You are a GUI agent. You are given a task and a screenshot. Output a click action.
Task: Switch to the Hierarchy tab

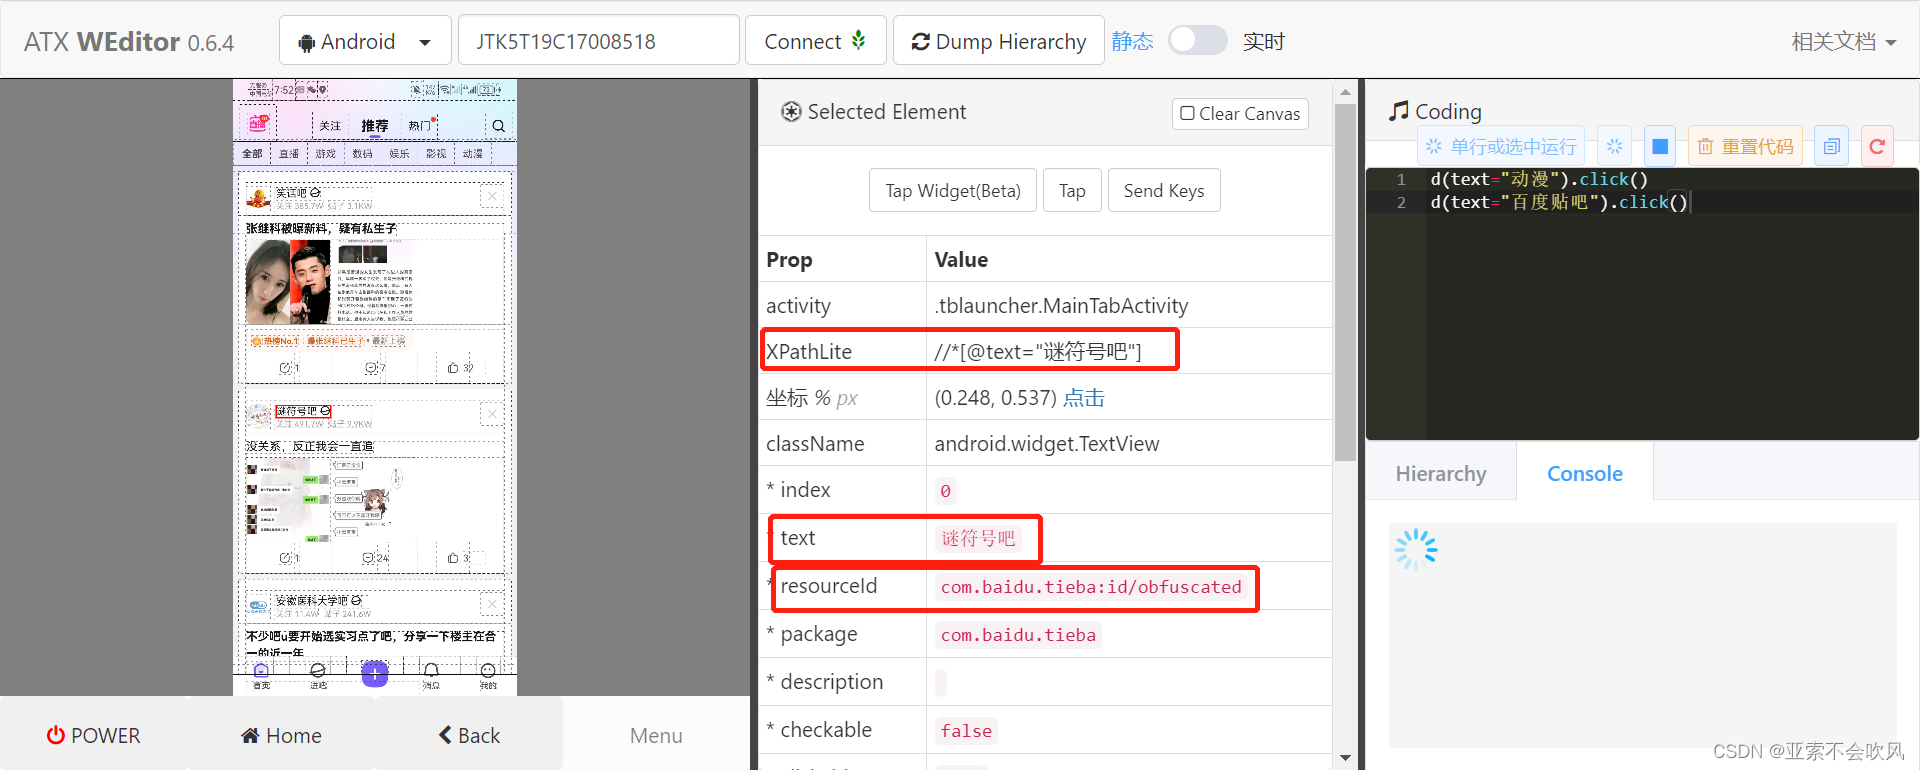click(1441, 474)
